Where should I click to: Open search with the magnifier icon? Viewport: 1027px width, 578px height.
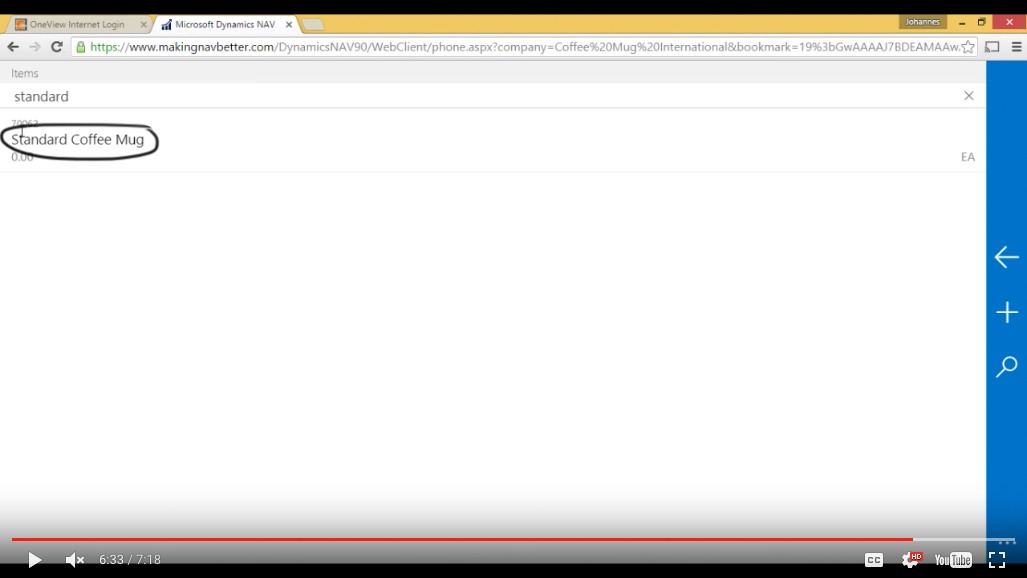tap(1006, 367)
